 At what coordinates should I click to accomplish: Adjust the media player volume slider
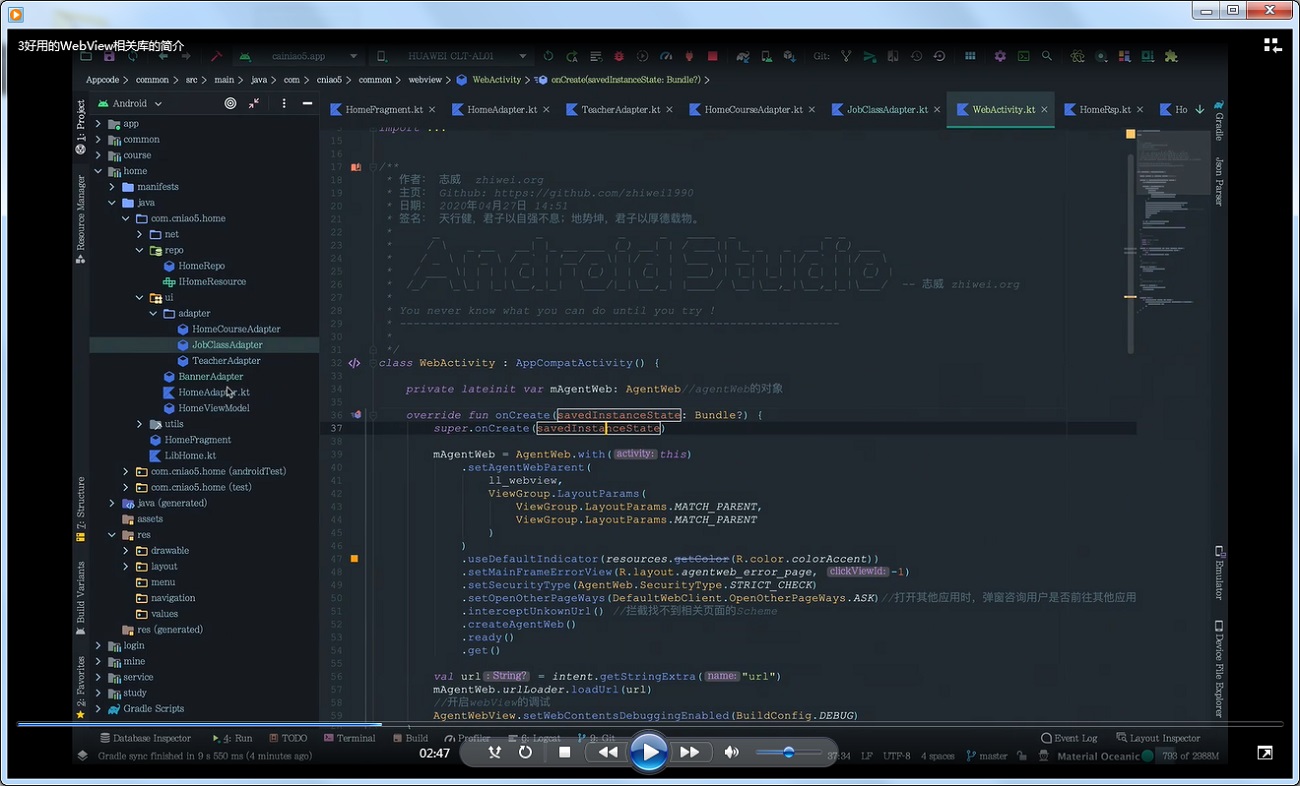pyautogui.click(x=788, y=752)
